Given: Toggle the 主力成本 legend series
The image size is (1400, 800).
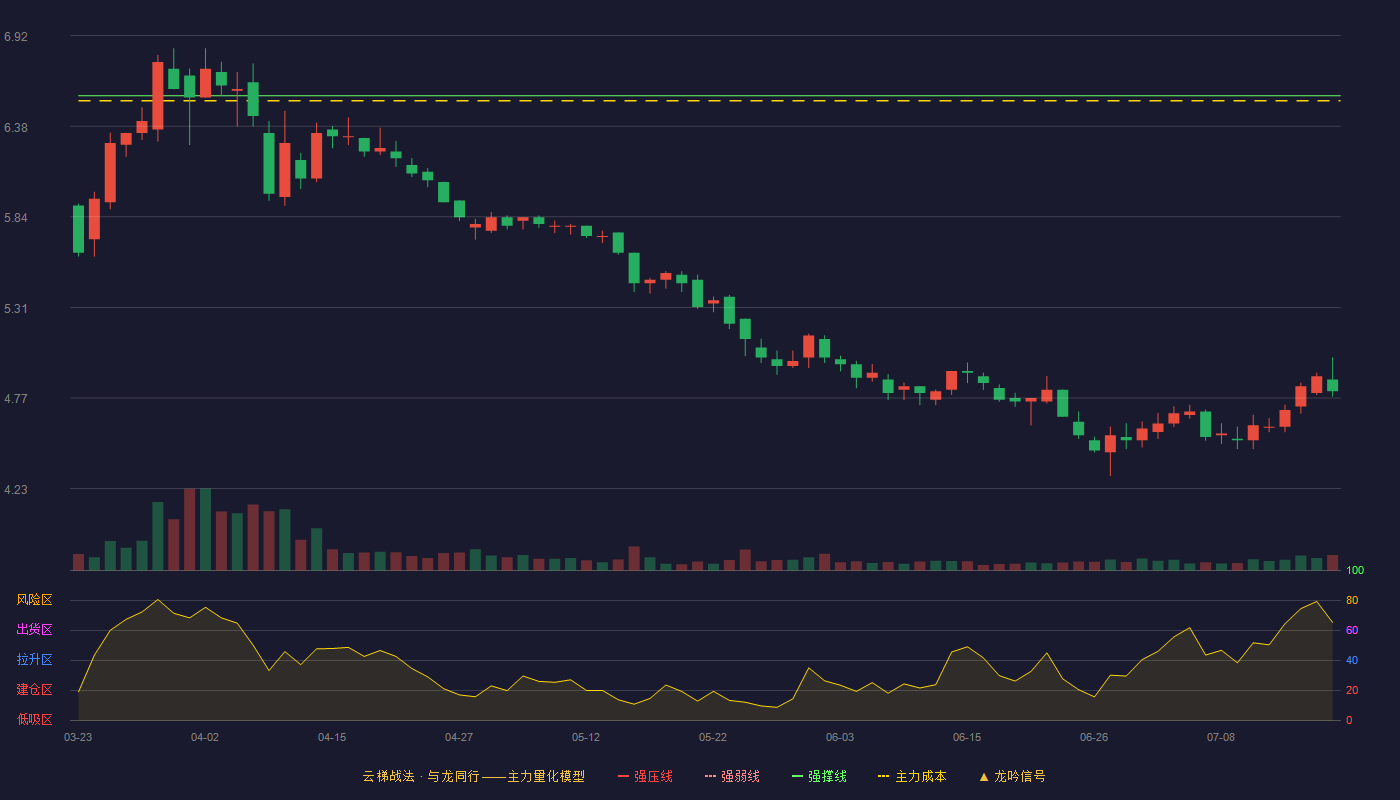Looking at the screenshot, I should point(912,776).
